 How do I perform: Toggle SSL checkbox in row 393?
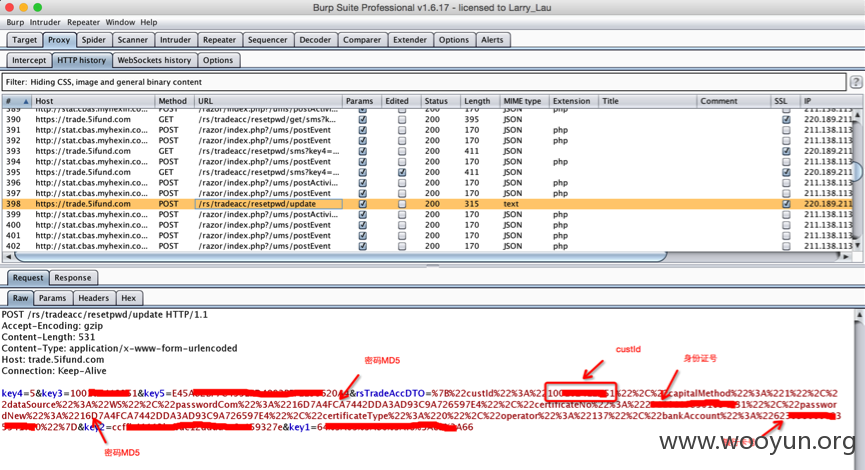(x=786, y=151)
